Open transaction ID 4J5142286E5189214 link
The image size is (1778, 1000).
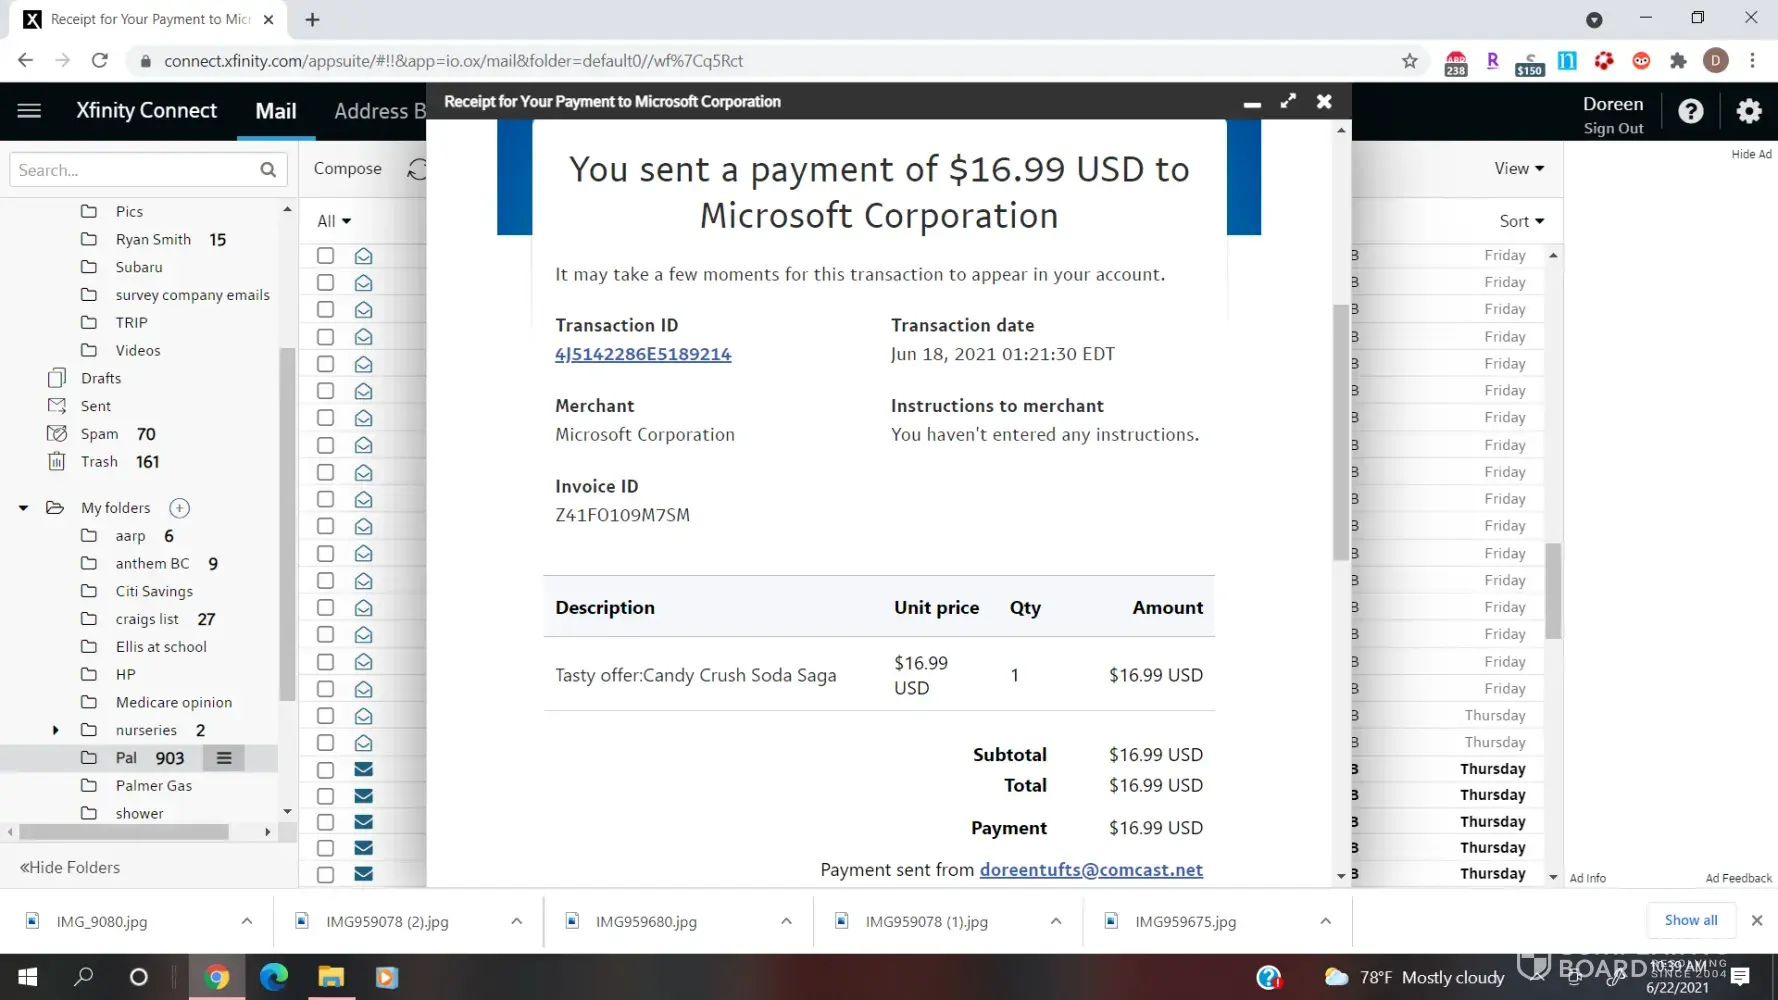click(643, 354)
